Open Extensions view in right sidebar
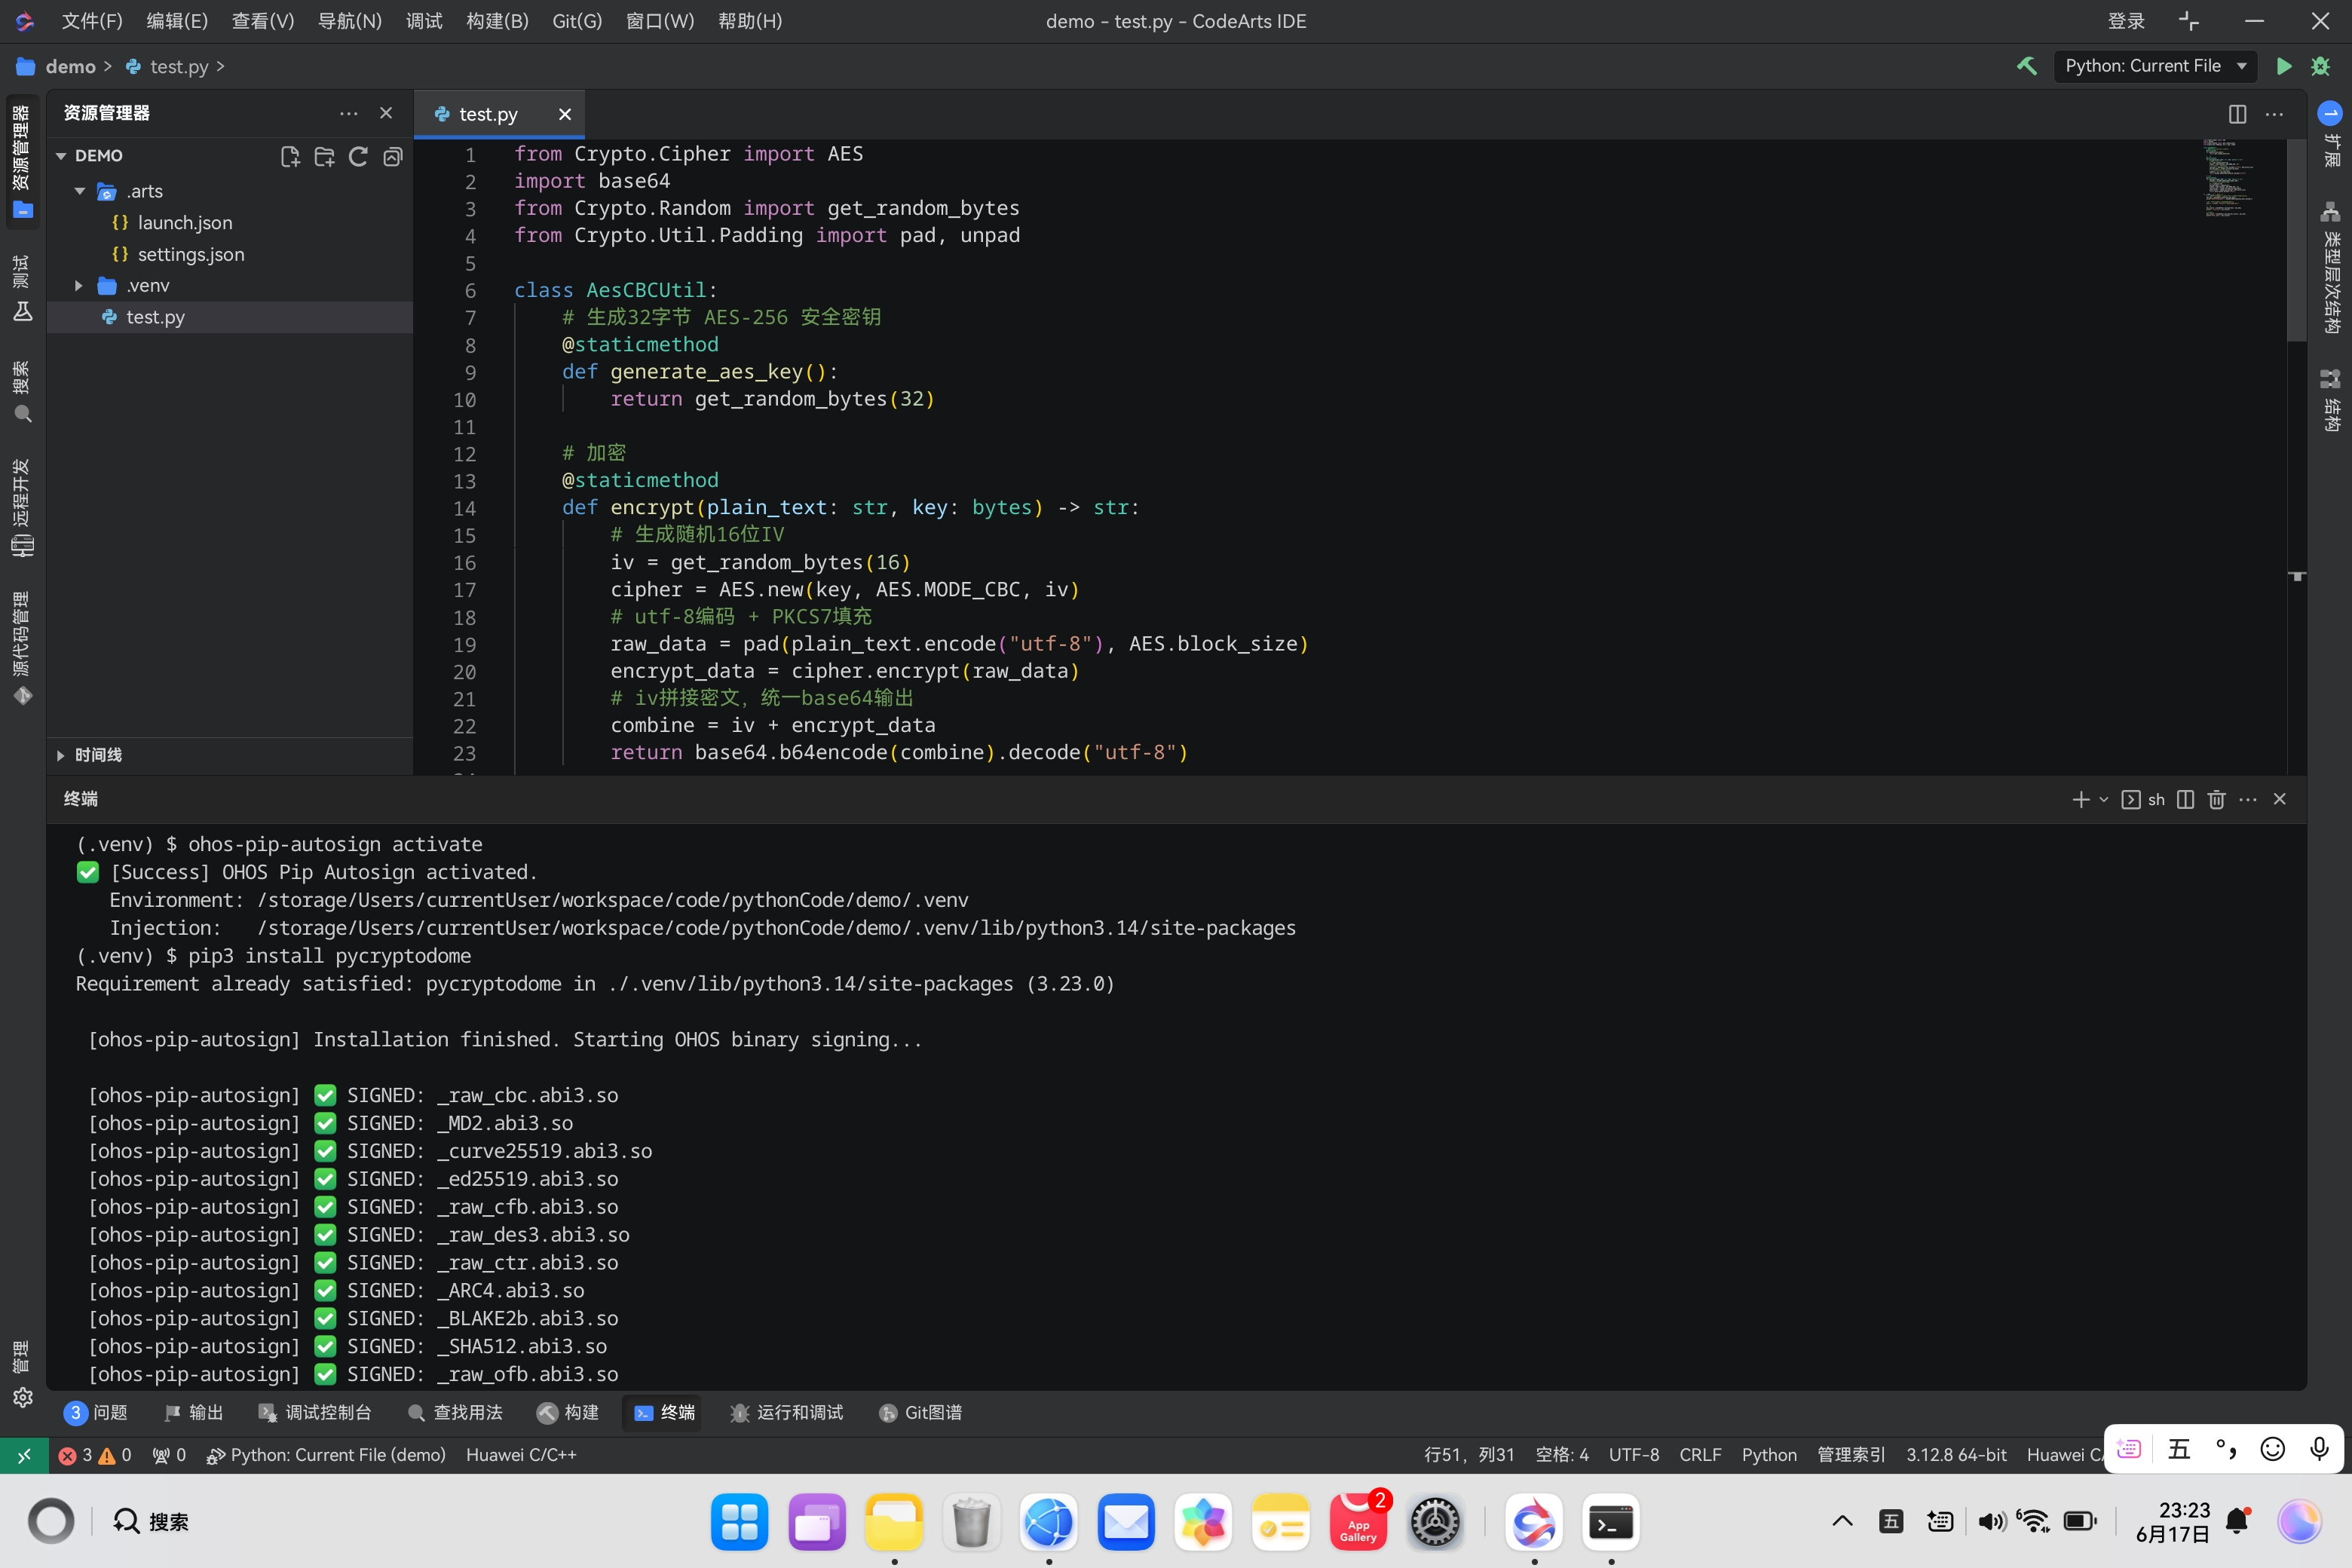The height and width of the screenshot is (1568, 2352). 2331,134
